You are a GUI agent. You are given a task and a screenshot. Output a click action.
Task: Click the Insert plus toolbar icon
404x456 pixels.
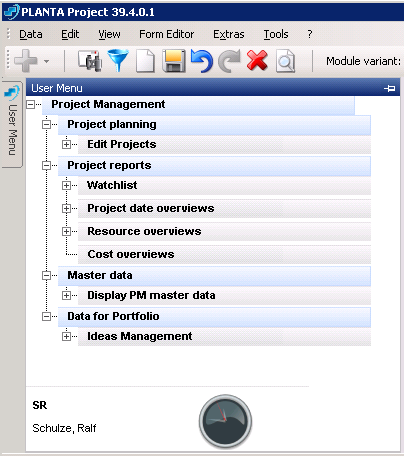point(26,61)
